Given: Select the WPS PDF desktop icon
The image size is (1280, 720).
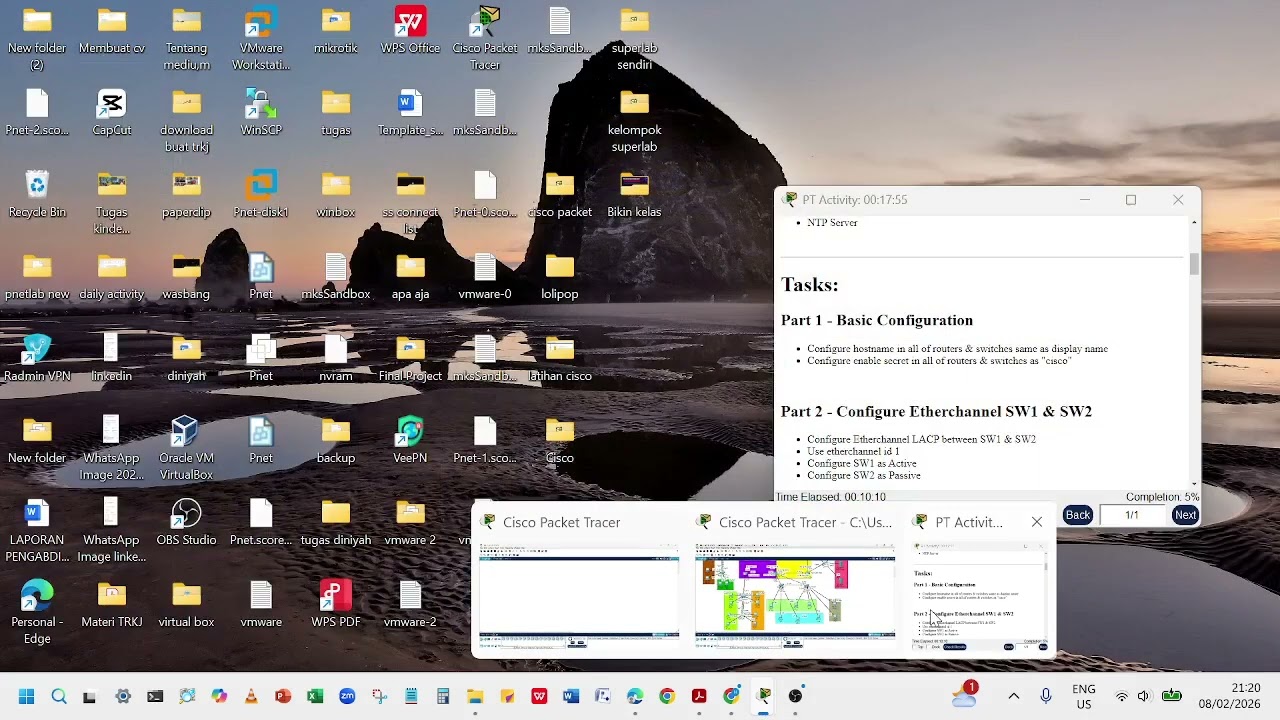Looking at the screenshot, I should [336, 604].
